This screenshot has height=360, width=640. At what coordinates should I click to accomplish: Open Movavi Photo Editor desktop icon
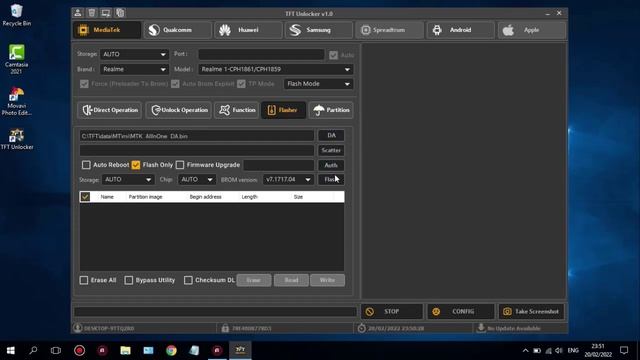point(16,101)
